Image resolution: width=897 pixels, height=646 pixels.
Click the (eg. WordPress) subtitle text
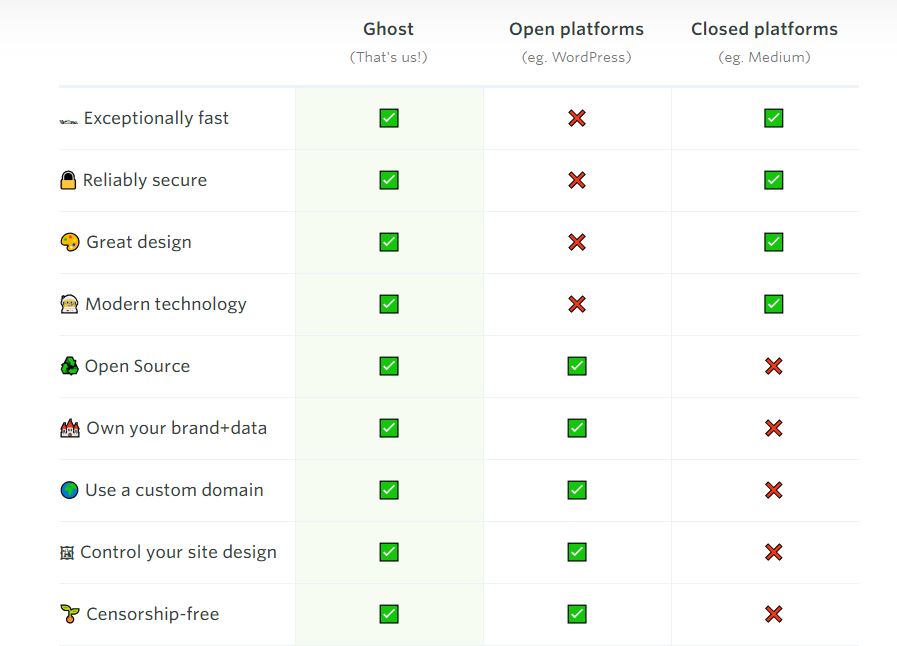[577, 57]
